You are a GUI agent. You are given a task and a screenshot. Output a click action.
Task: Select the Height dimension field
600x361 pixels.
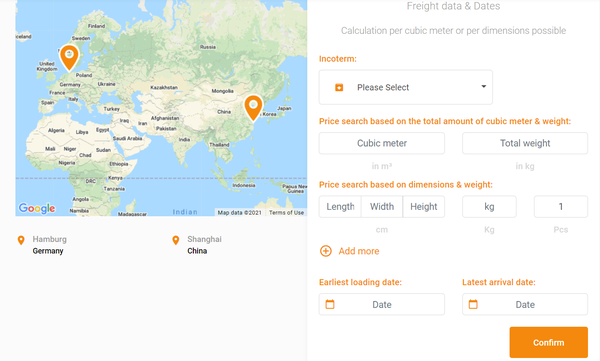(x=424, y=207)
